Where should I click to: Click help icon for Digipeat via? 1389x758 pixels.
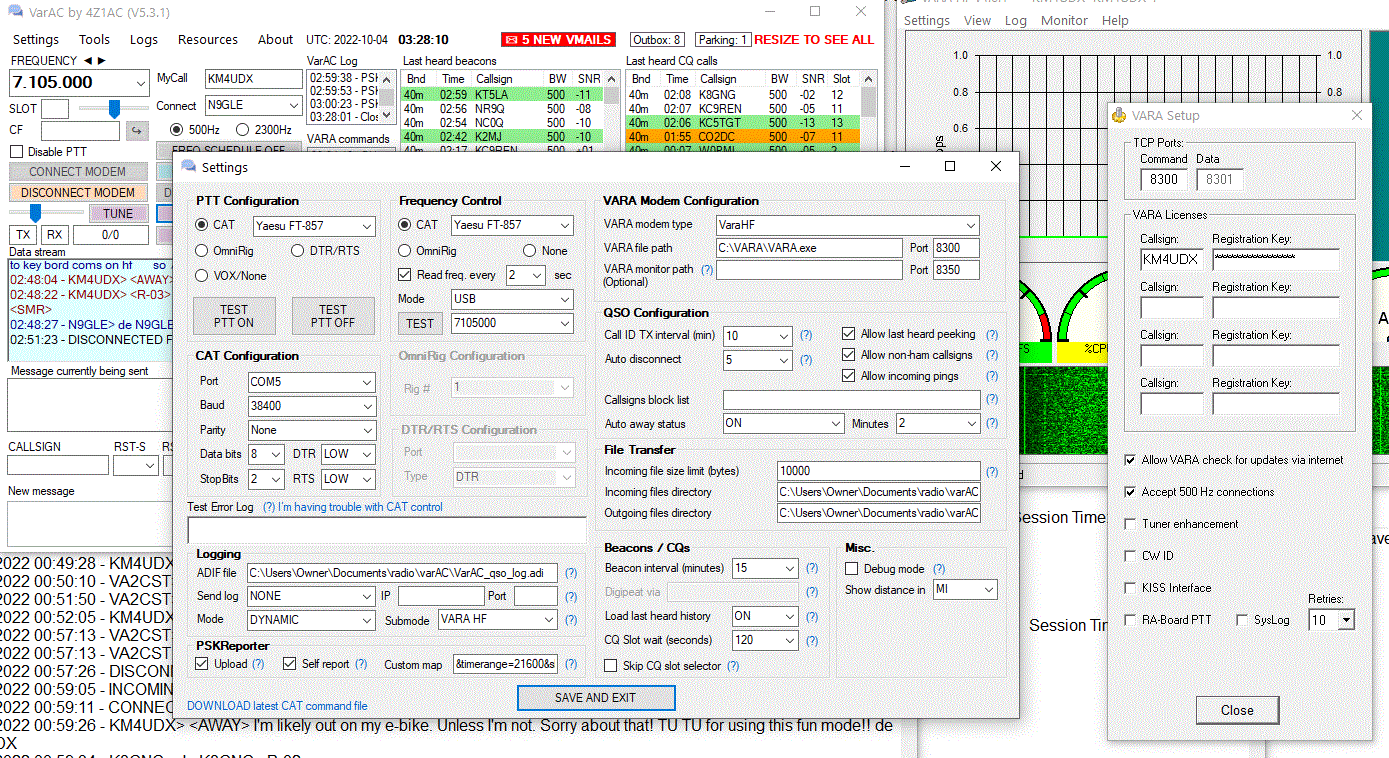pos(813,592)
